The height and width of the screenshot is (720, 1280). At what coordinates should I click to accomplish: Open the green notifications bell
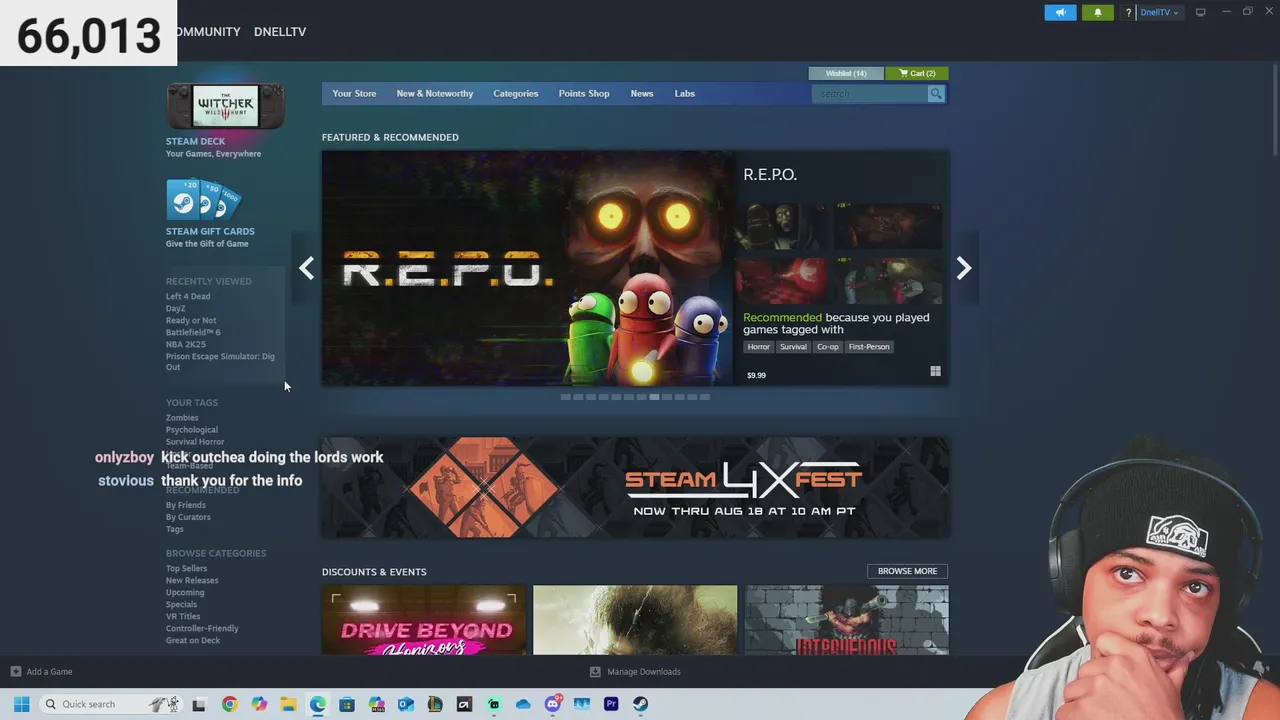click(x=1097, y=12)
